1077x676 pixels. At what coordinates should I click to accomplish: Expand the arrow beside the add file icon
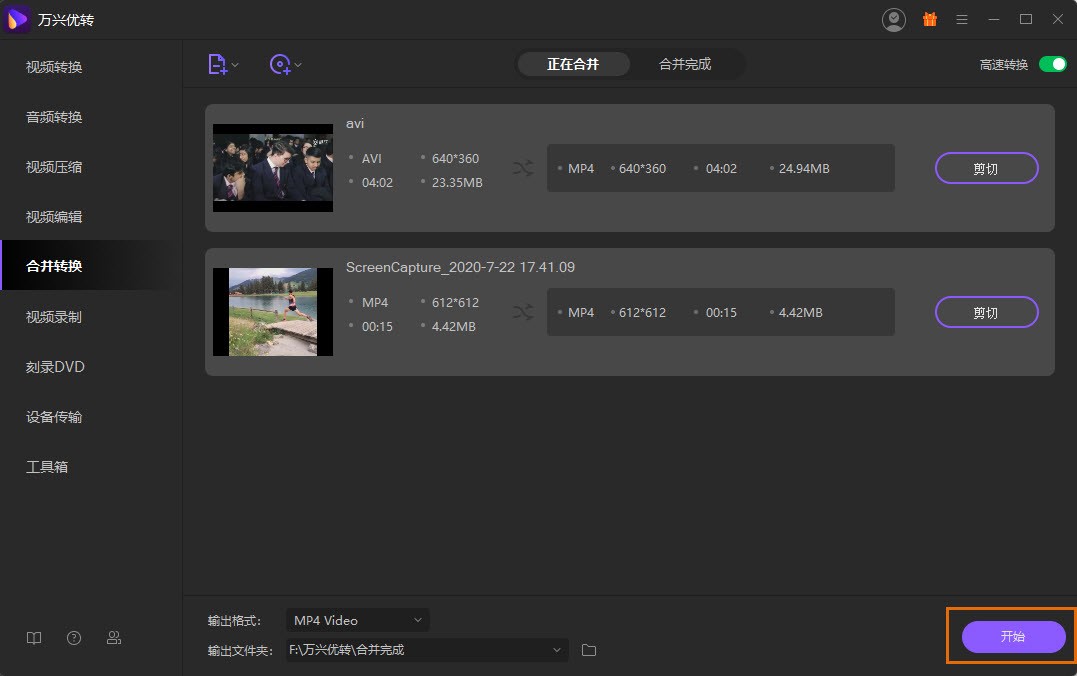(x=236, y=66)
